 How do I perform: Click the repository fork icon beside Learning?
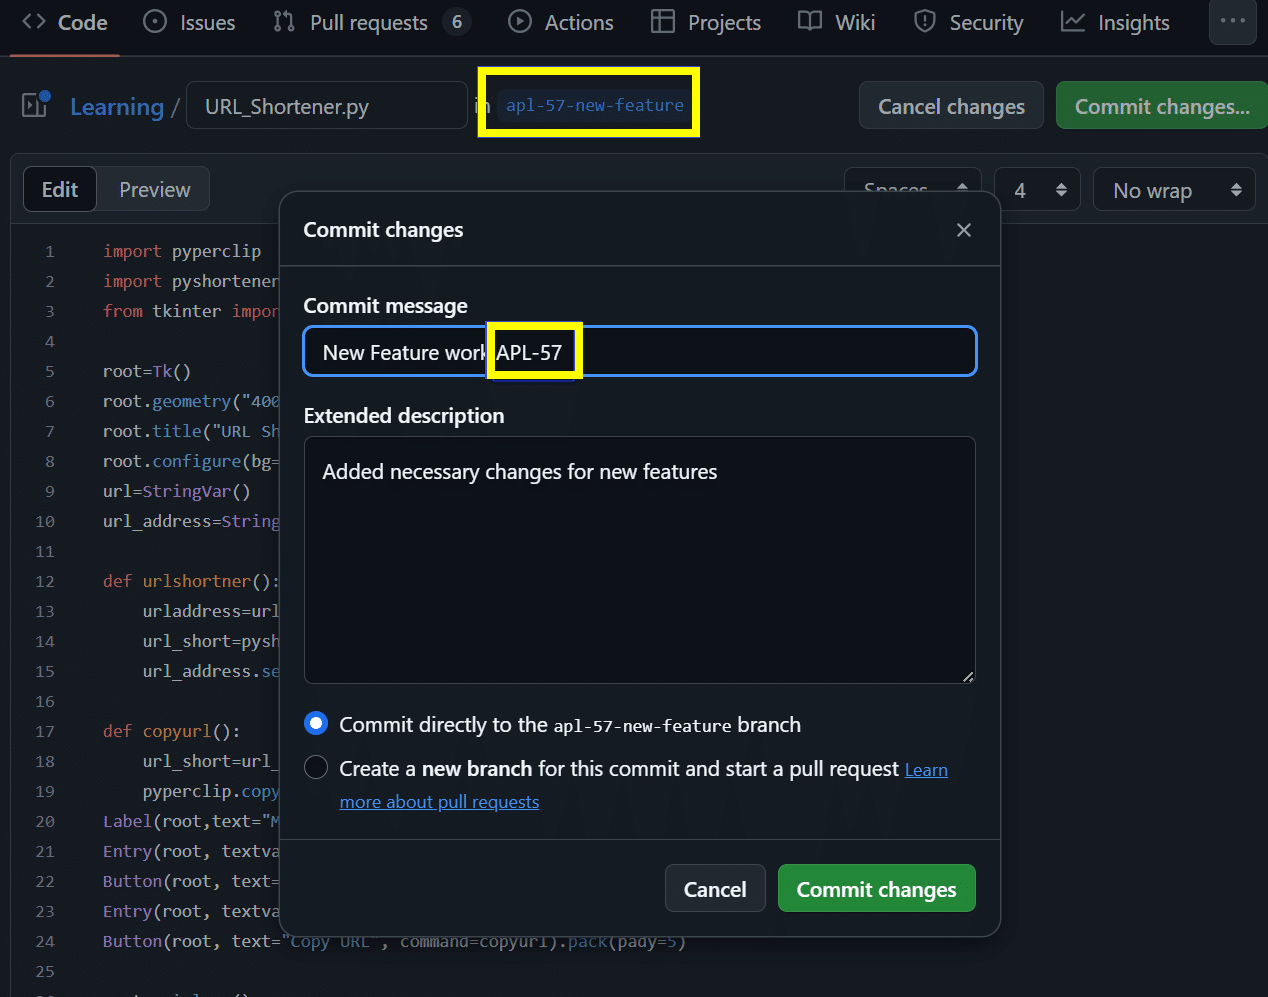(34, 104)
